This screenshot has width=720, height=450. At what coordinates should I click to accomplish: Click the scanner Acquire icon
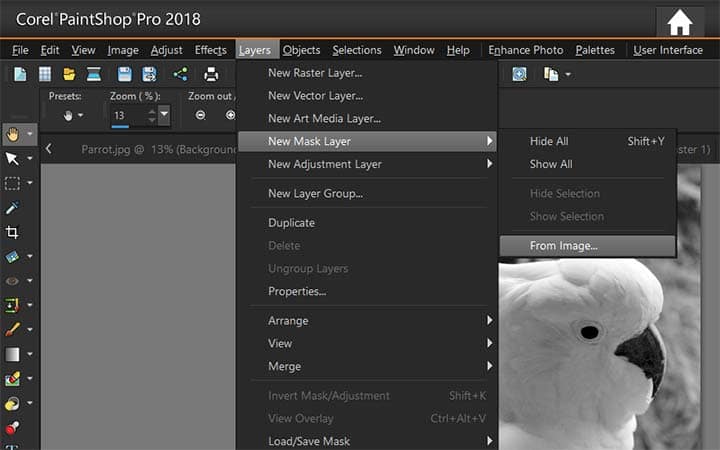pyautogui.click(x=94, y=74)
